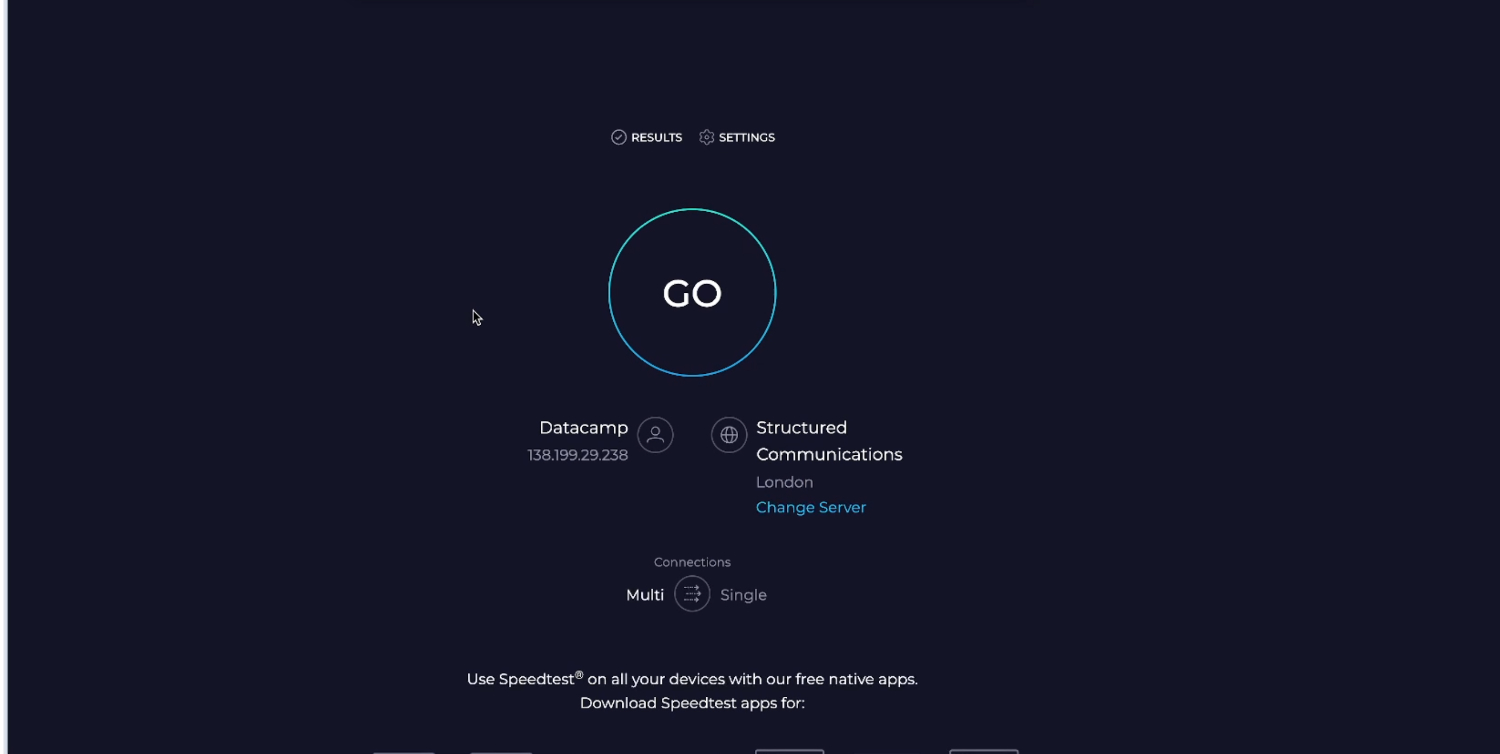The image size is (1500, 754).
Task: Toggle the Multi/Single connections switch icon
Action: [x=692, y=594]
